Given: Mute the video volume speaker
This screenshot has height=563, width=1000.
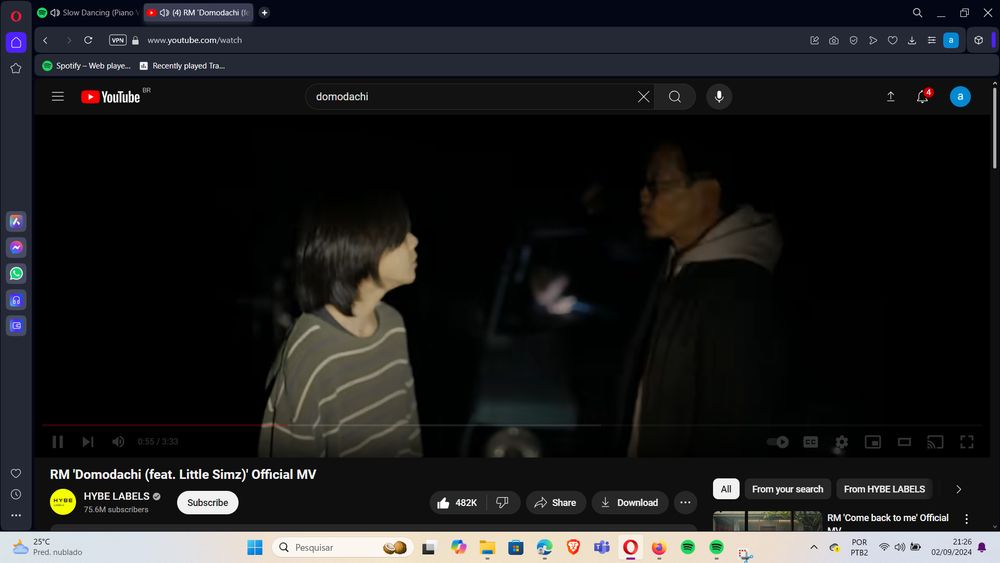Looking at the screenshot, I should point(118,441).
